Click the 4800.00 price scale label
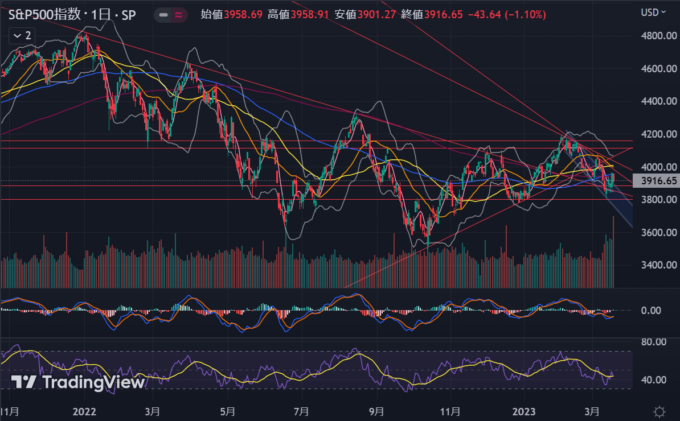This screenshot has height=421, width=680. pos(656,36)
